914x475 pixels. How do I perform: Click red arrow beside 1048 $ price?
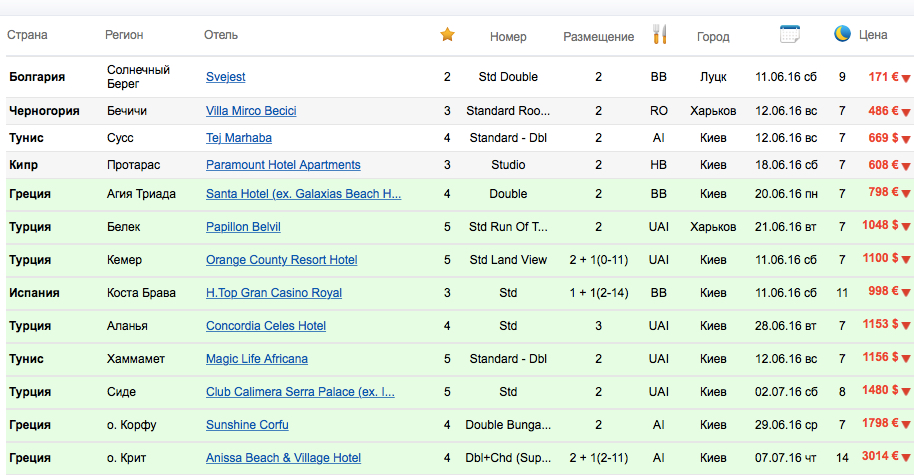(906, 227)
